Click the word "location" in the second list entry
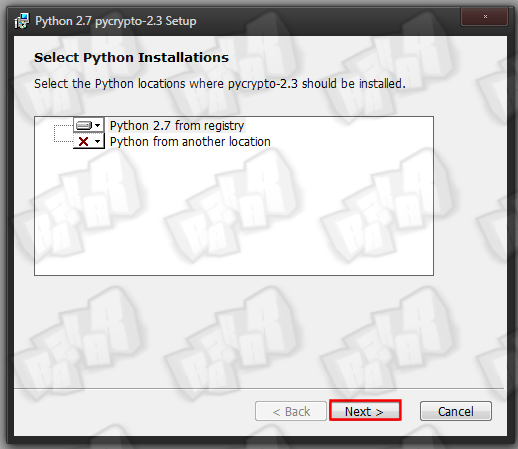The image size is (518, 449). pos(249,142)
